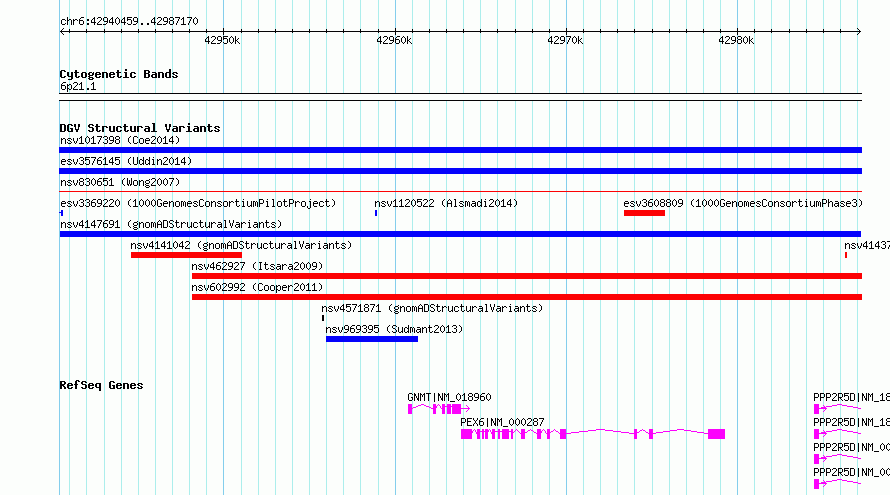890x495 pixels.
Task: Click the Cytogenetic Bands track title
Action: [x=119, y=74]
